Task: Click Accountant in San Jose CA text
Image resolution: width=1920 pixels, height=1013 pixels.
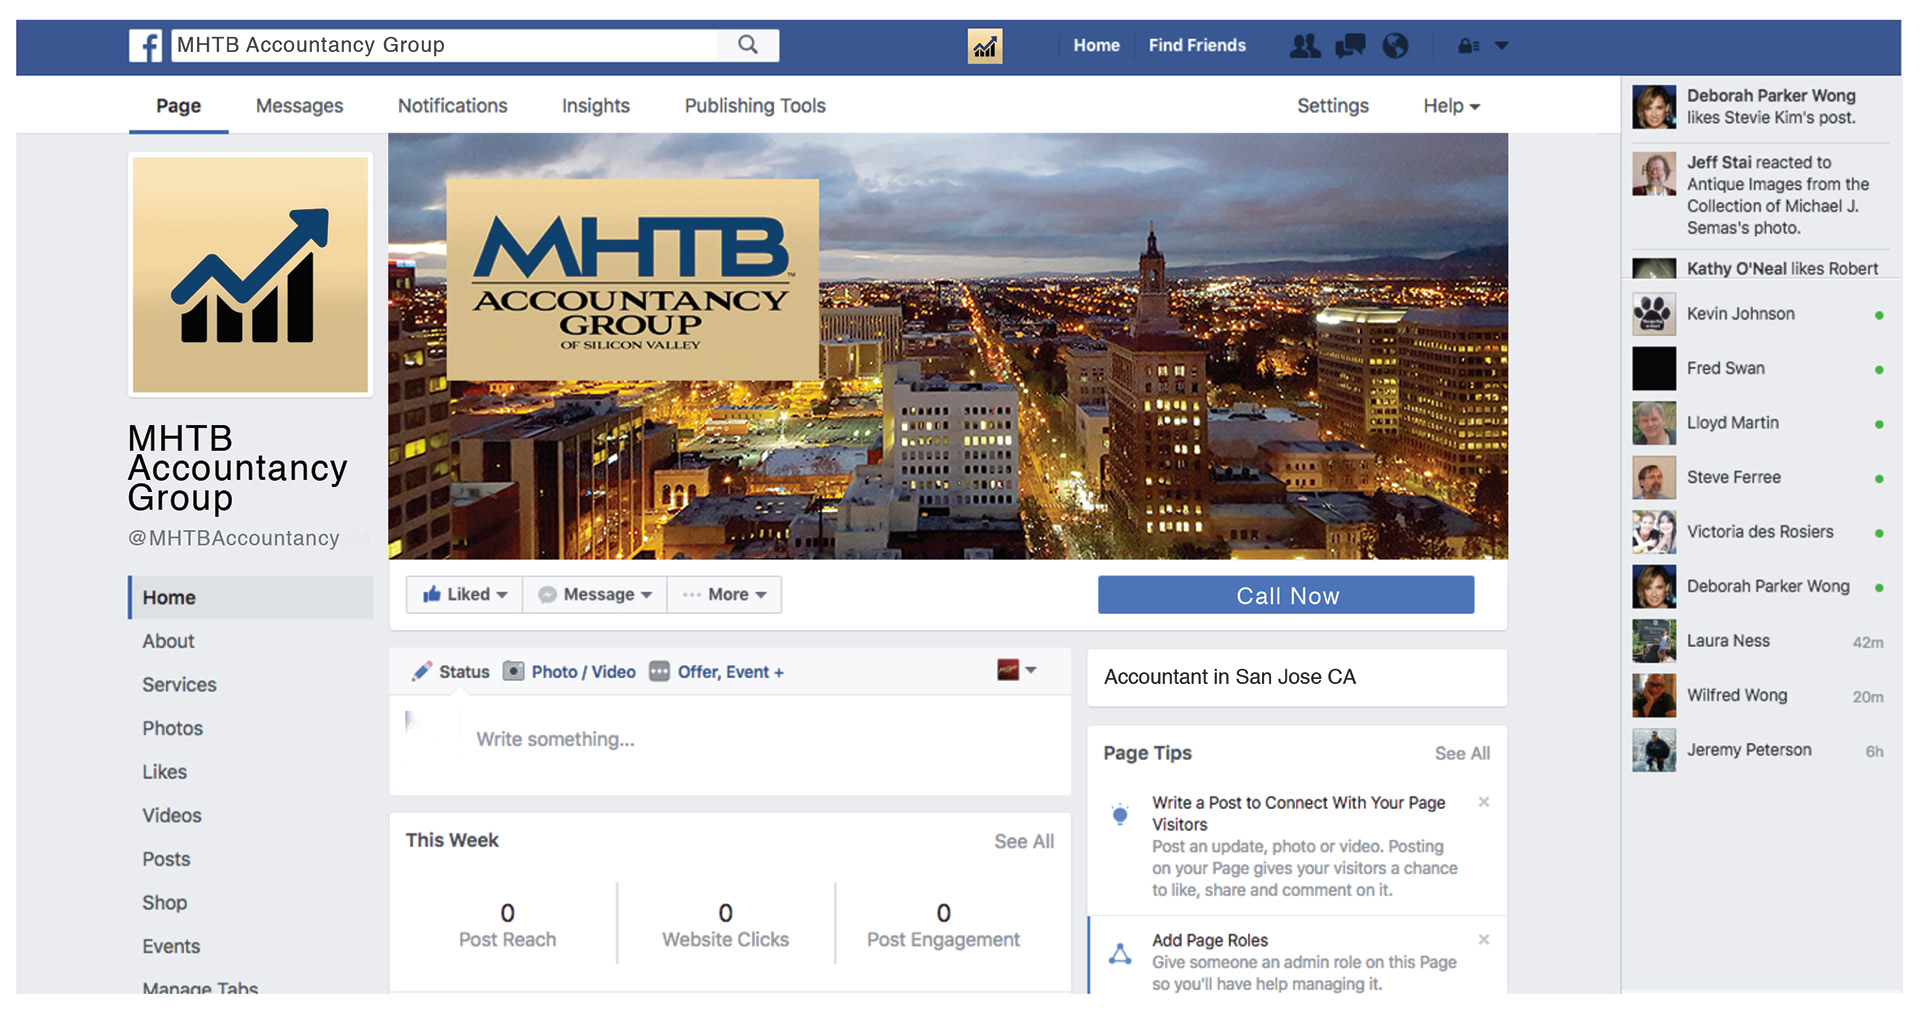Action: tap(1230, 677)
